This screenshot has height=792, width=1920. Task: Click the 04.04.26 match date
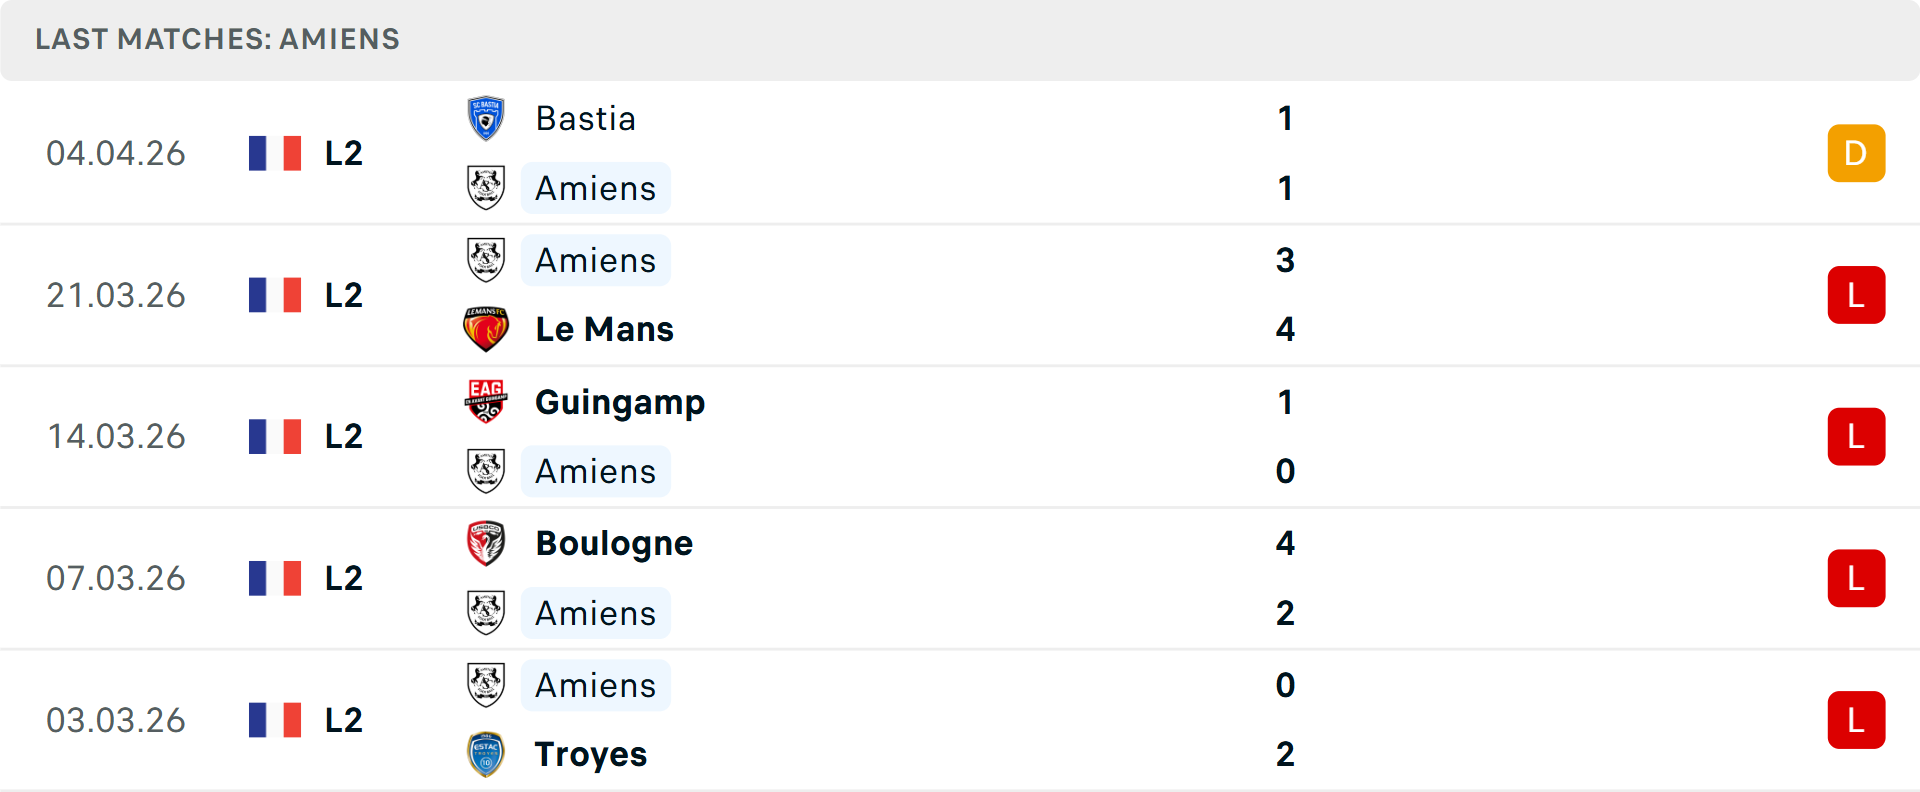[116, 153]
